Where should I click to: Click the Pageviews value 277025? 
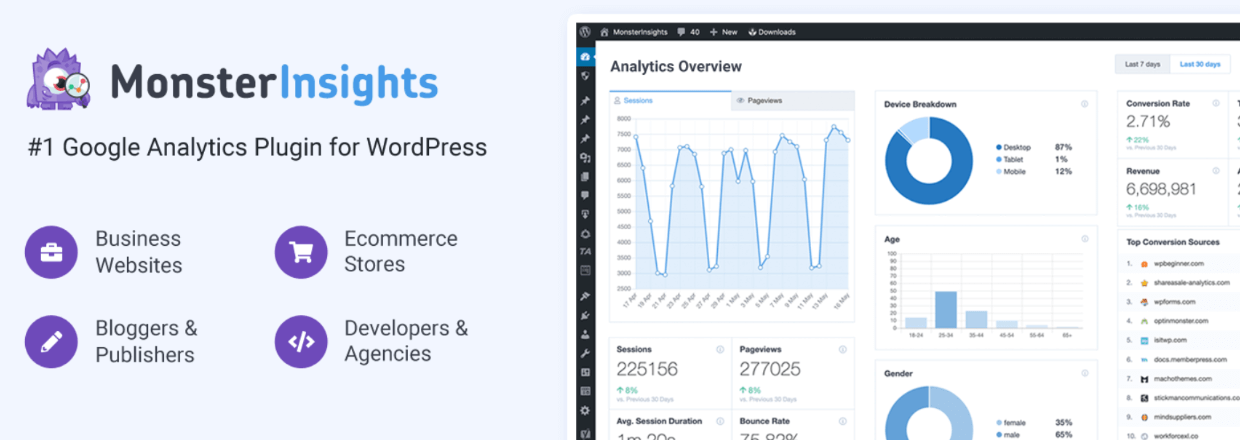[x=770, y=369]
